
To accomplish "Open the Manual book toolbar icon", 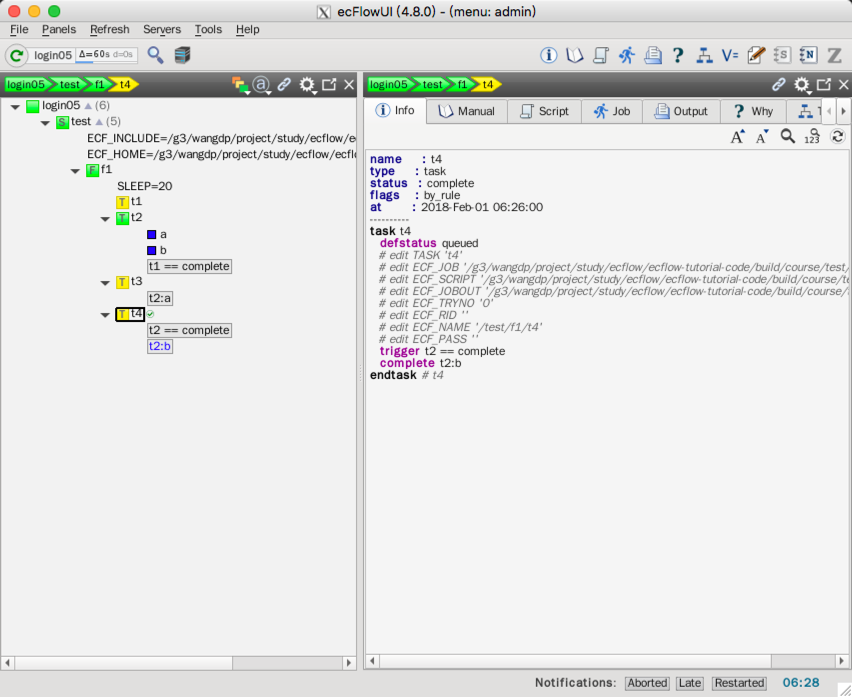I will (x=574, y=55).
